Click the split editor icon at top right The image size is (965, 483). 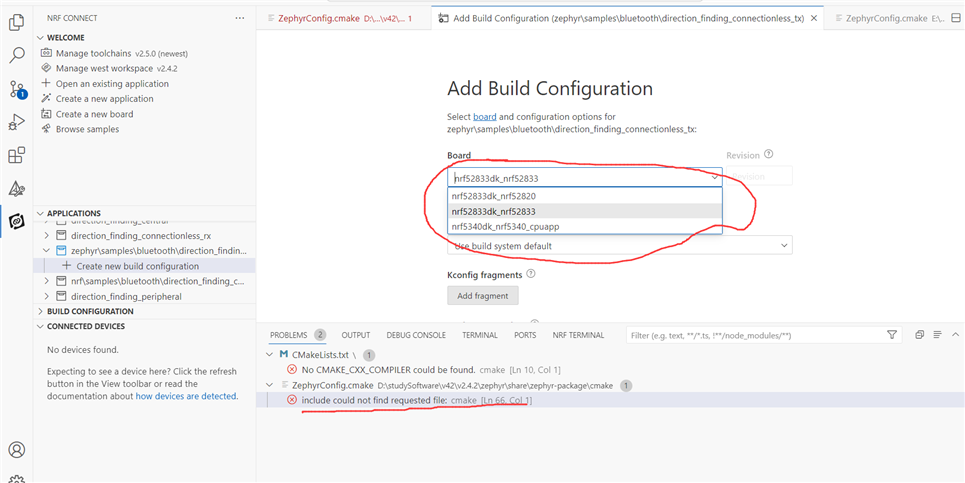point(955,18)
